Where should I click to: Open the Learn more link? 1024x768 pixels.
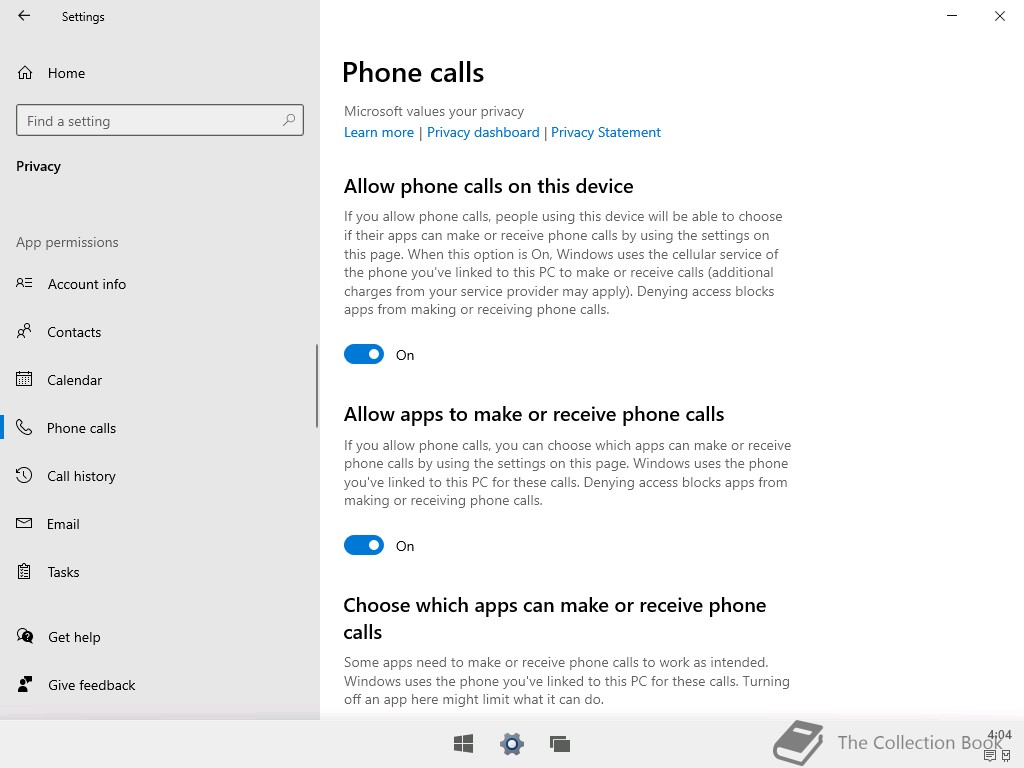tap(379, 132)
